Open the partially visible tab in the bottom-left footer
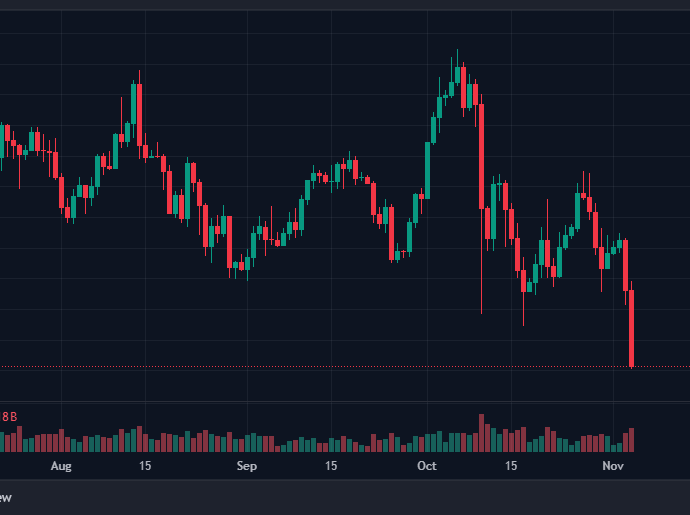Image resolution: width=690 pixels, height=515 pixels. (x=5, y=497)
